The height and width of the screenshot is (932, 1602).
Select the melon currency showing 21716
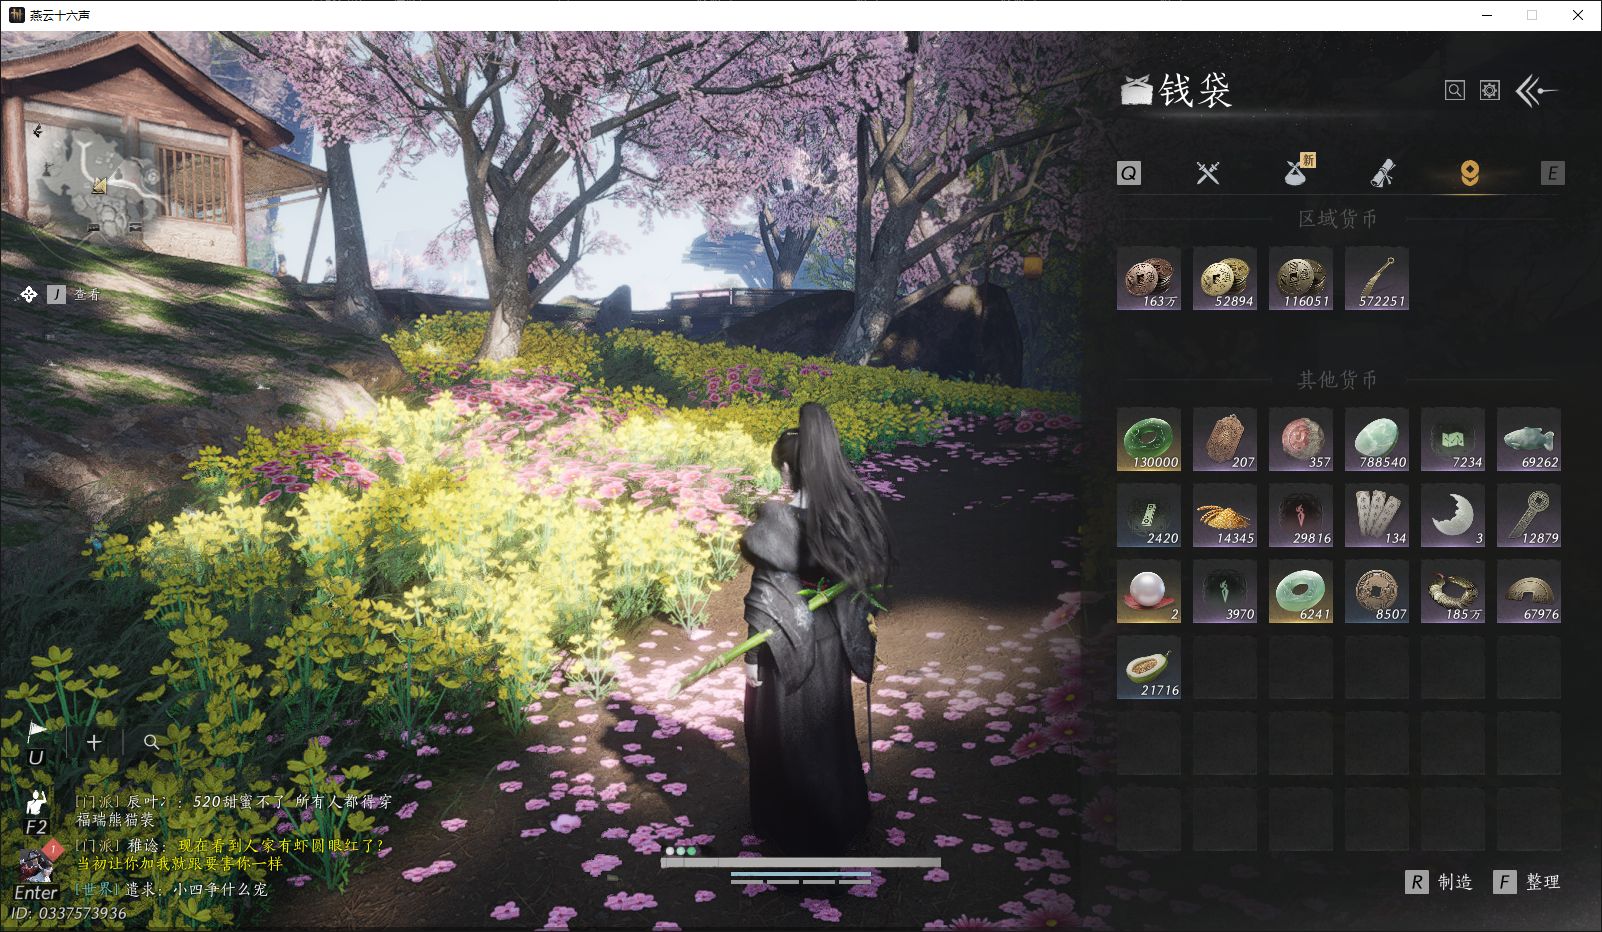[1149, 667]
